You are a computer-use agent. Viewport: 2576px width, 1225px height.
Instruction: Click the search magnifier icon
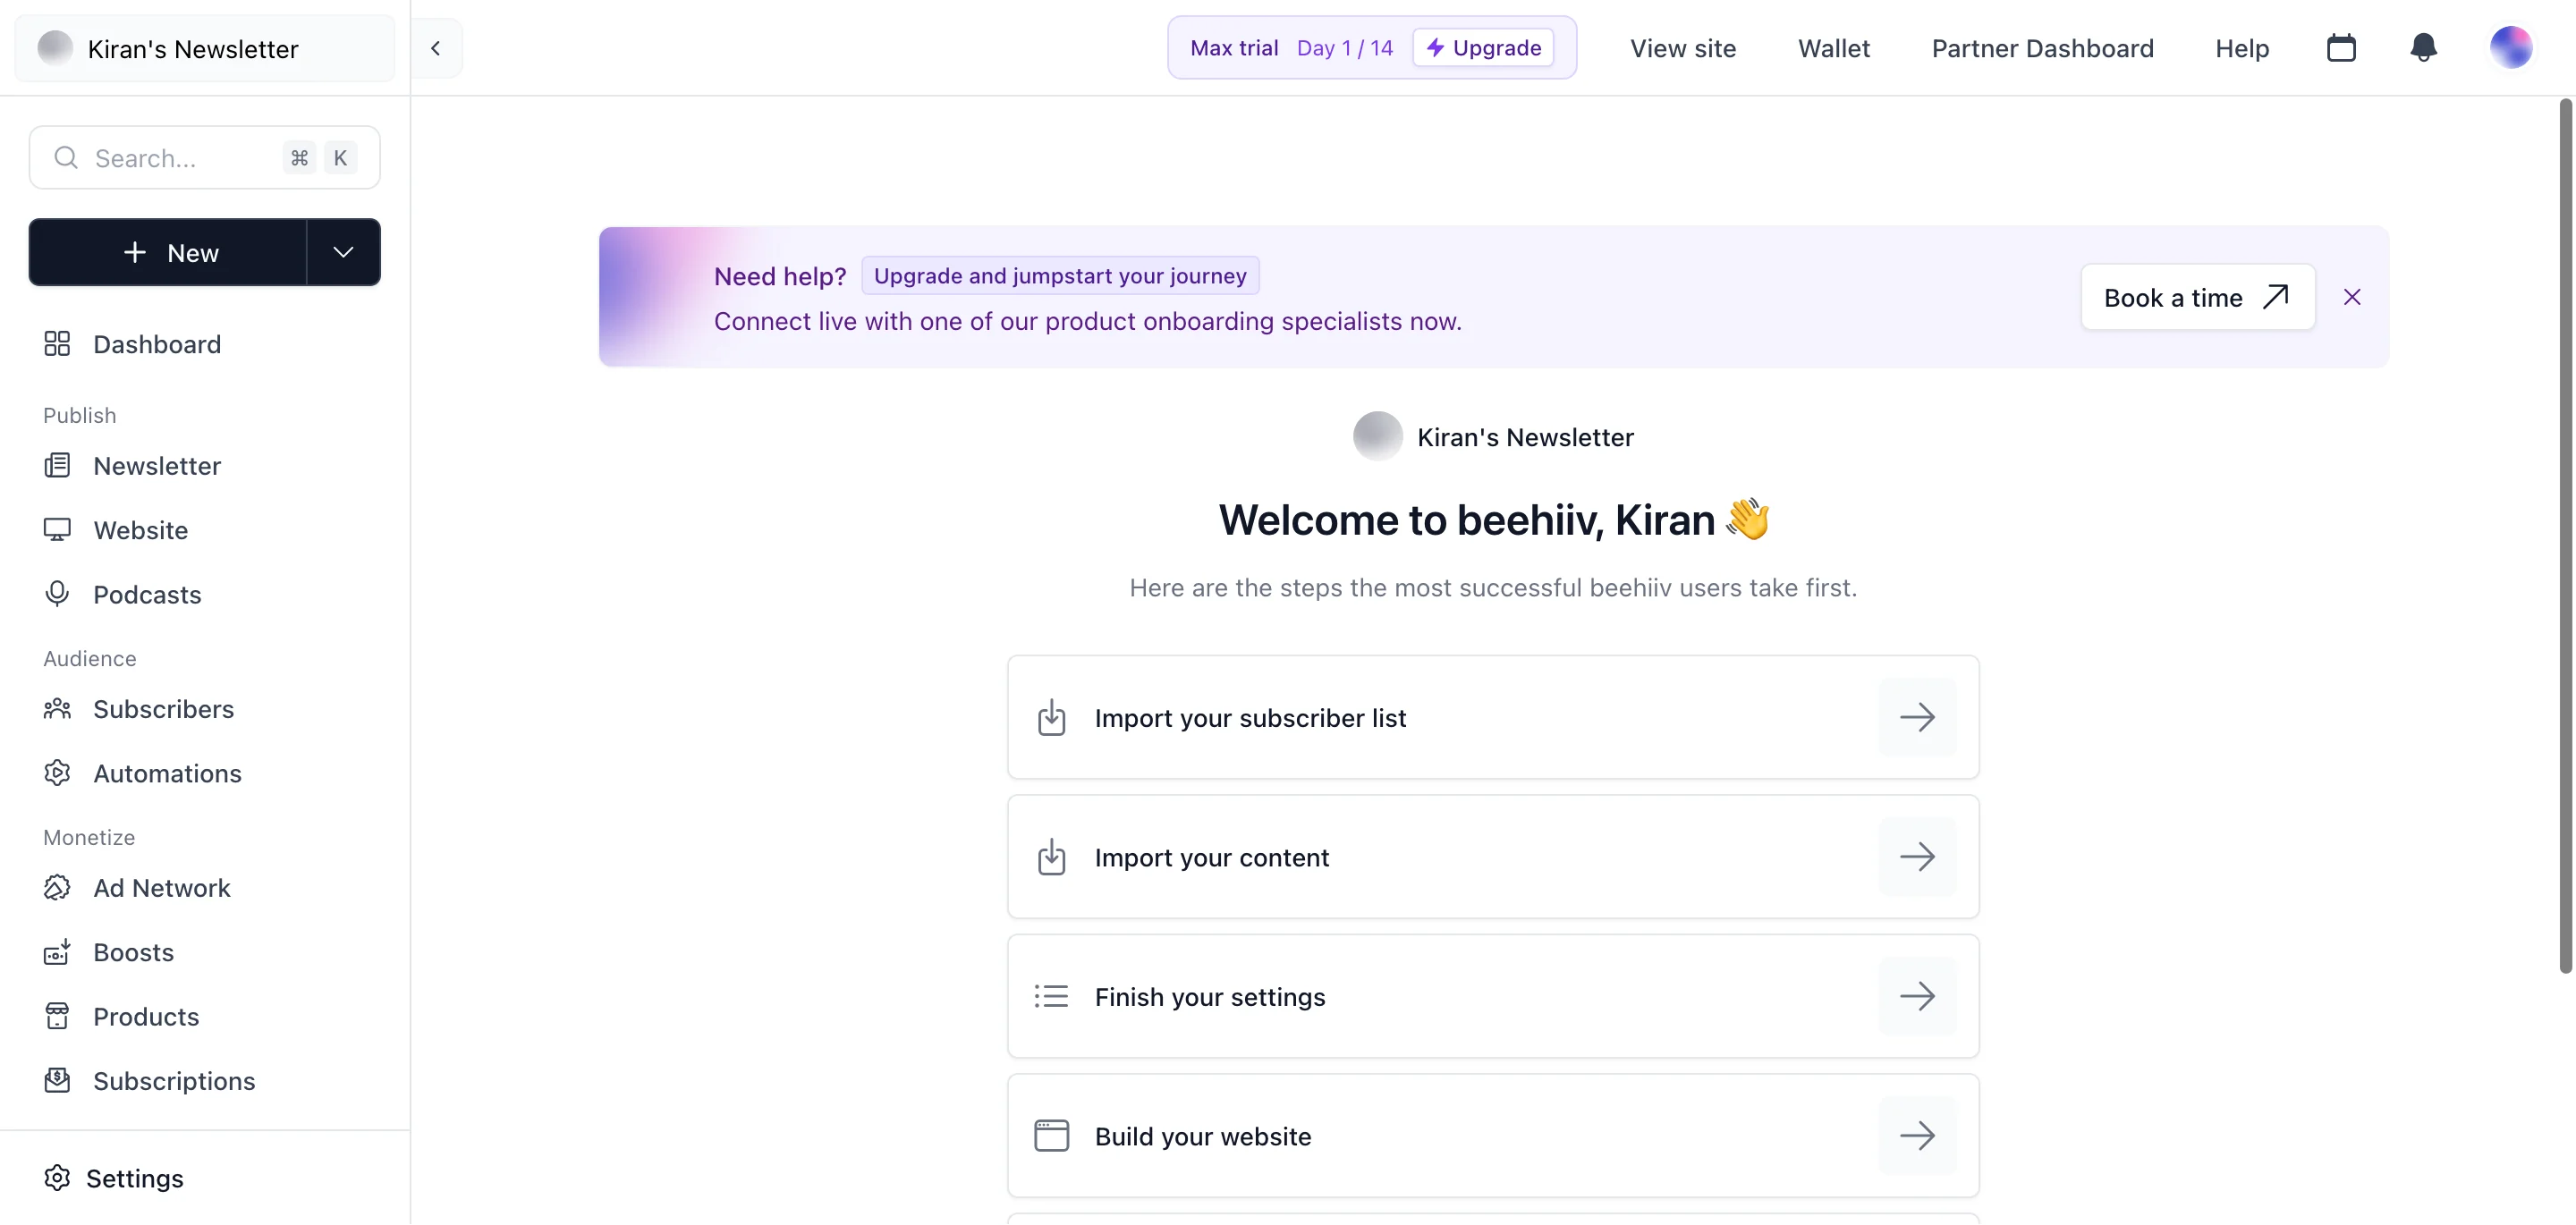[x=66, y=158]
